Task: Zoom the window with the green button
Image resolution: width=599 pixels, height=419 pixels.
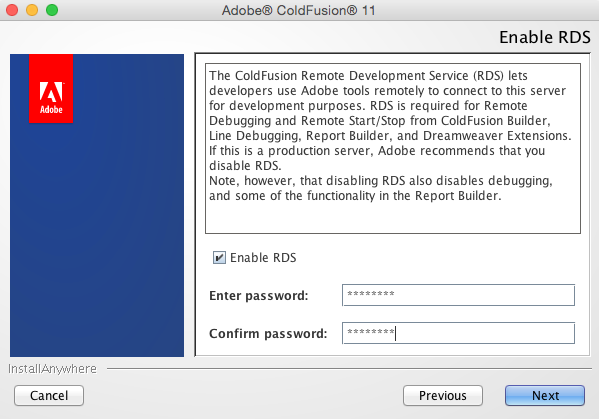Action: 52,10
